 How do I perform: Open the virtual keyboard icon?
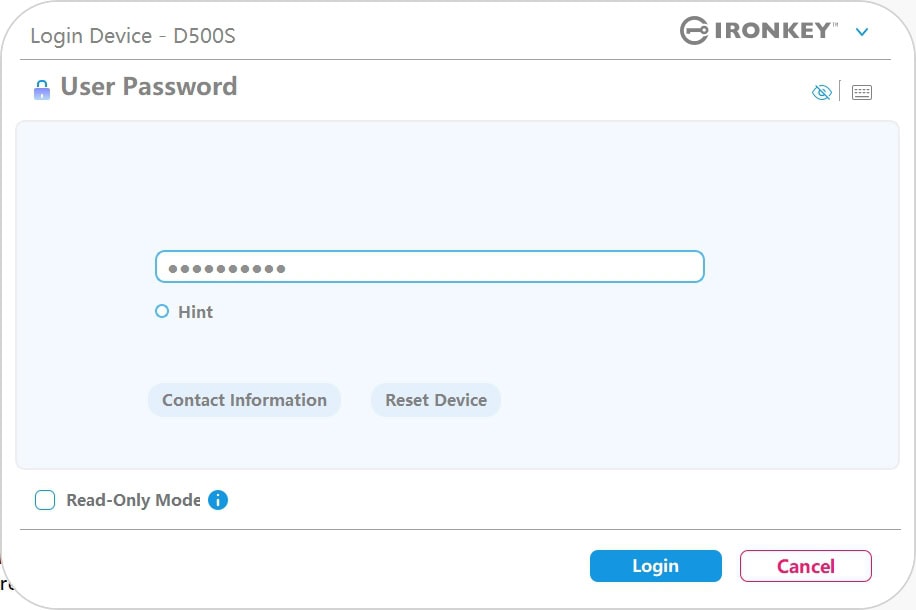click(x=862, y=92)
